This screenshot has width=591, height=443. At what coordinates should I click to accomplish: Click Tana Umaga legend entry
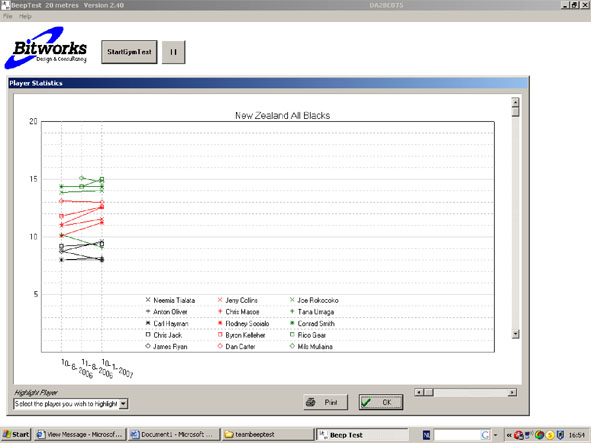coord(312,312)
